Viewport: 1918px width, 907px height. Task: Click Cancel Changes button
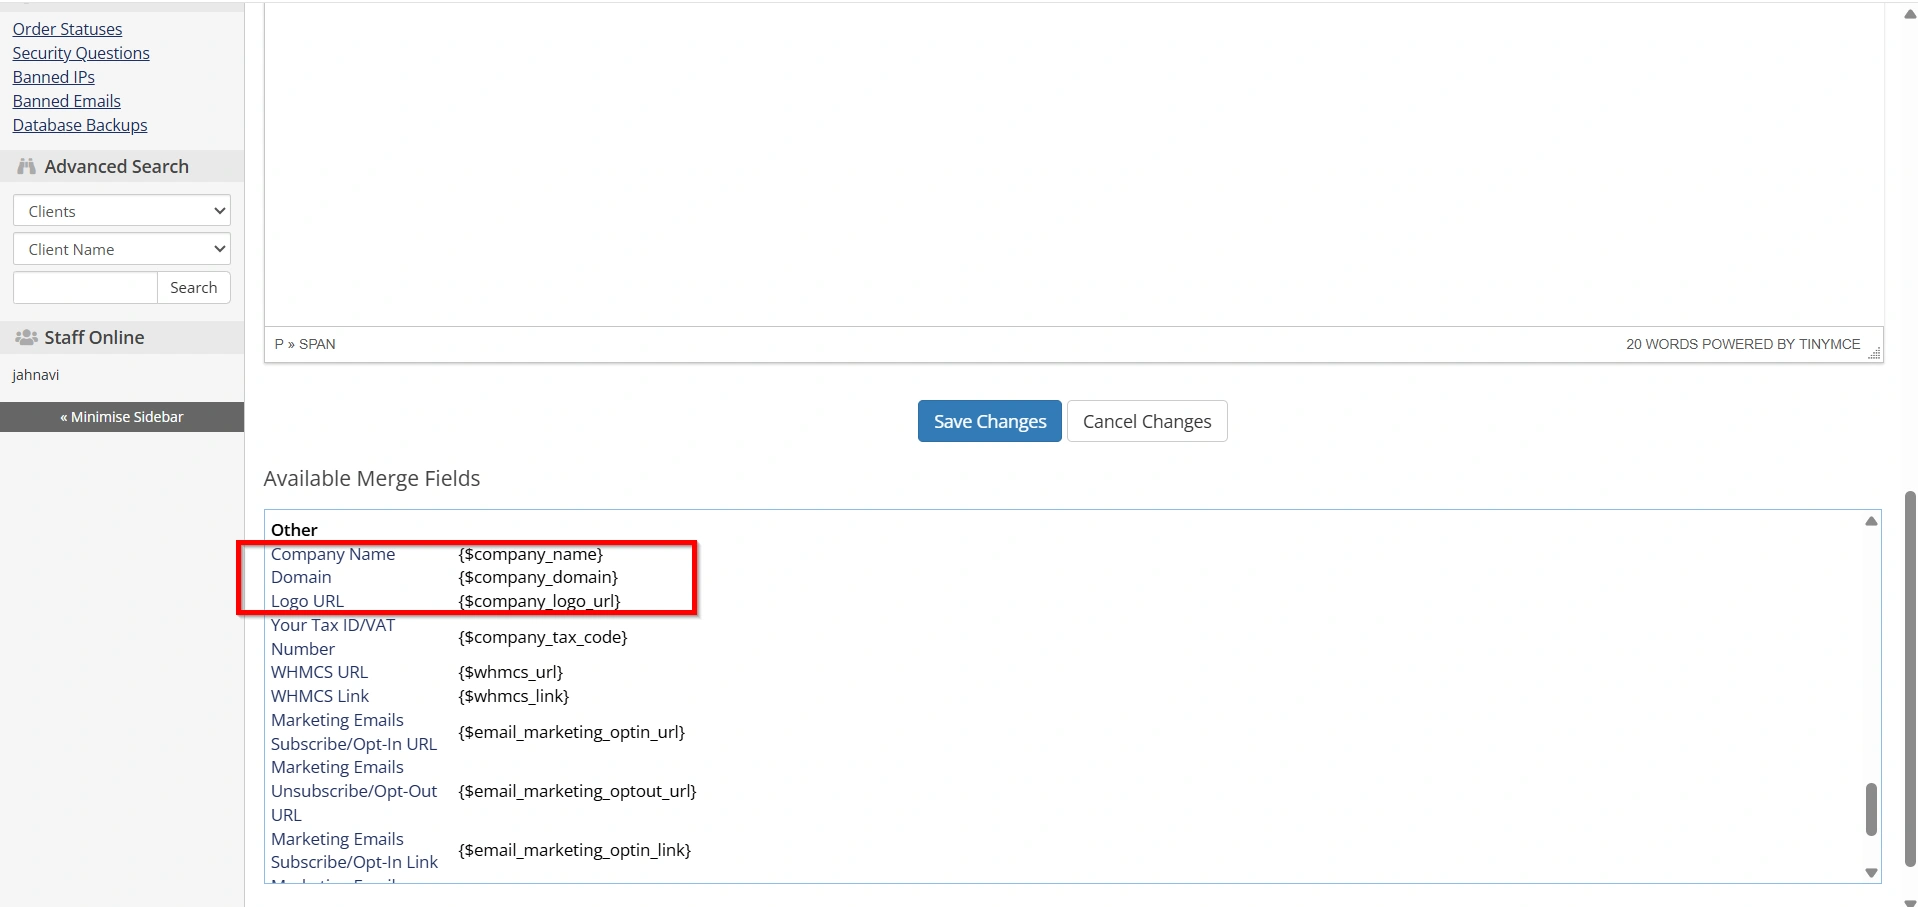pos(1147,421)
